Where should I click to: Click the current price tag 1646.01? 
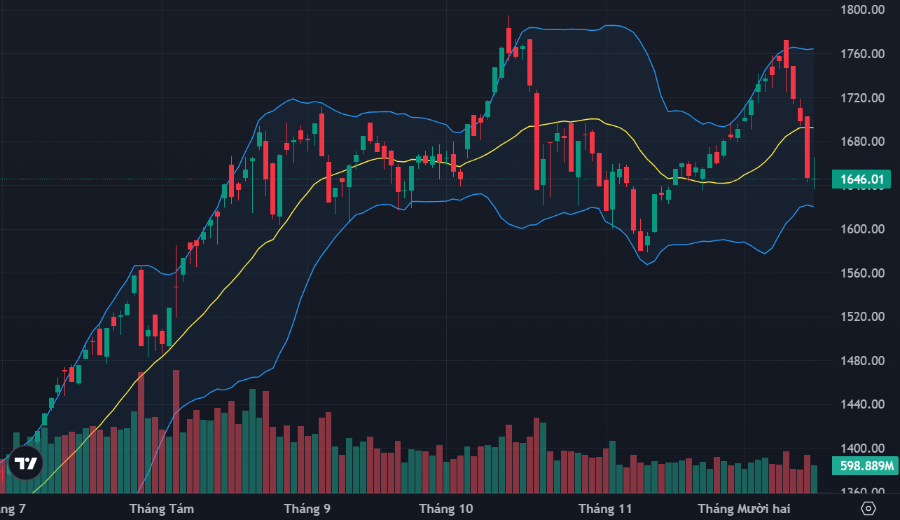coord(860,180)
